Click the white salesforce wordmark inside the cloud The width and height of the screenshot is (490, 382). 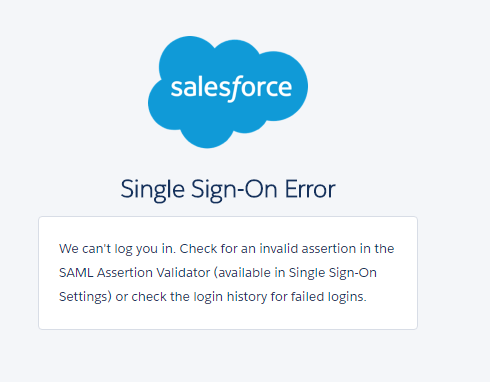pos(231,88)
